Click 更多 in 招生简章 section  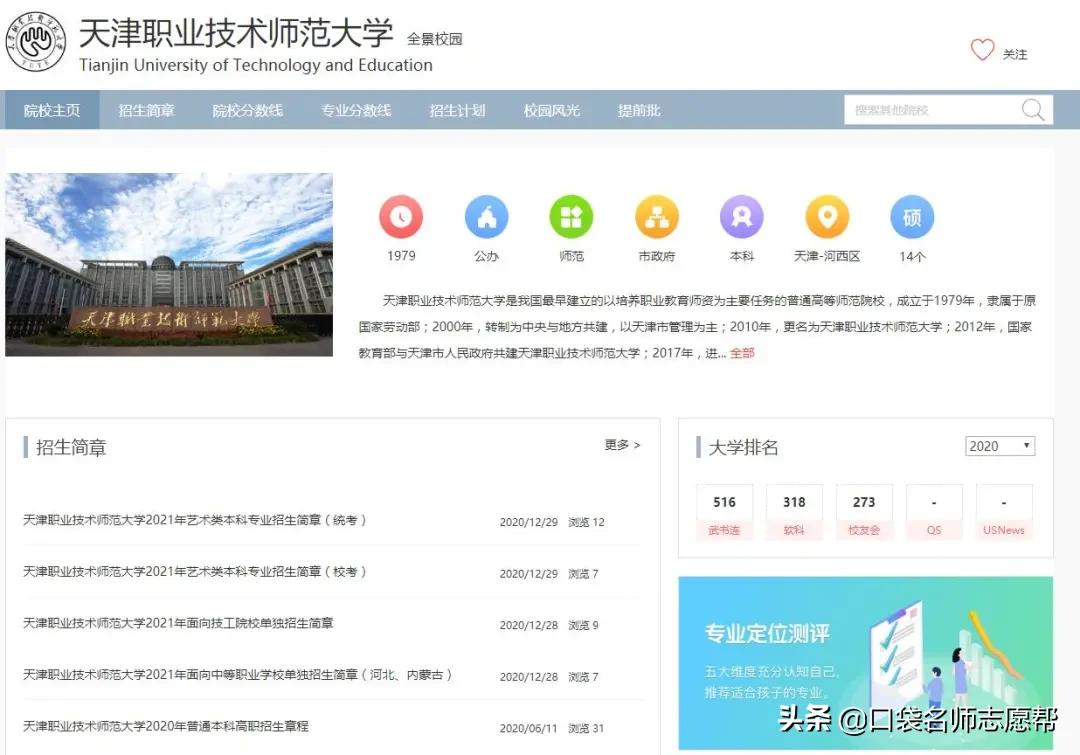point(623,445)
